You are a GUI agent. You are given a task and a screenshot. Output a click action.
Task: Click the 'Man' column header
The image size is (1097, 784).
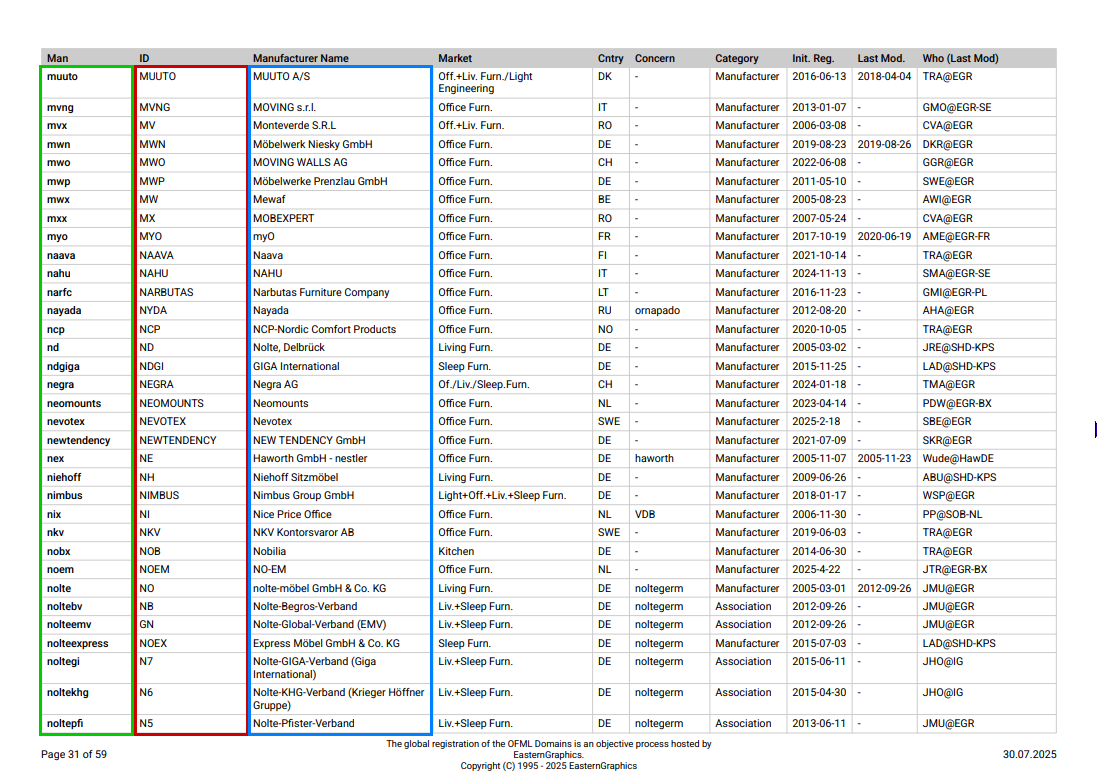coord(57,58)
